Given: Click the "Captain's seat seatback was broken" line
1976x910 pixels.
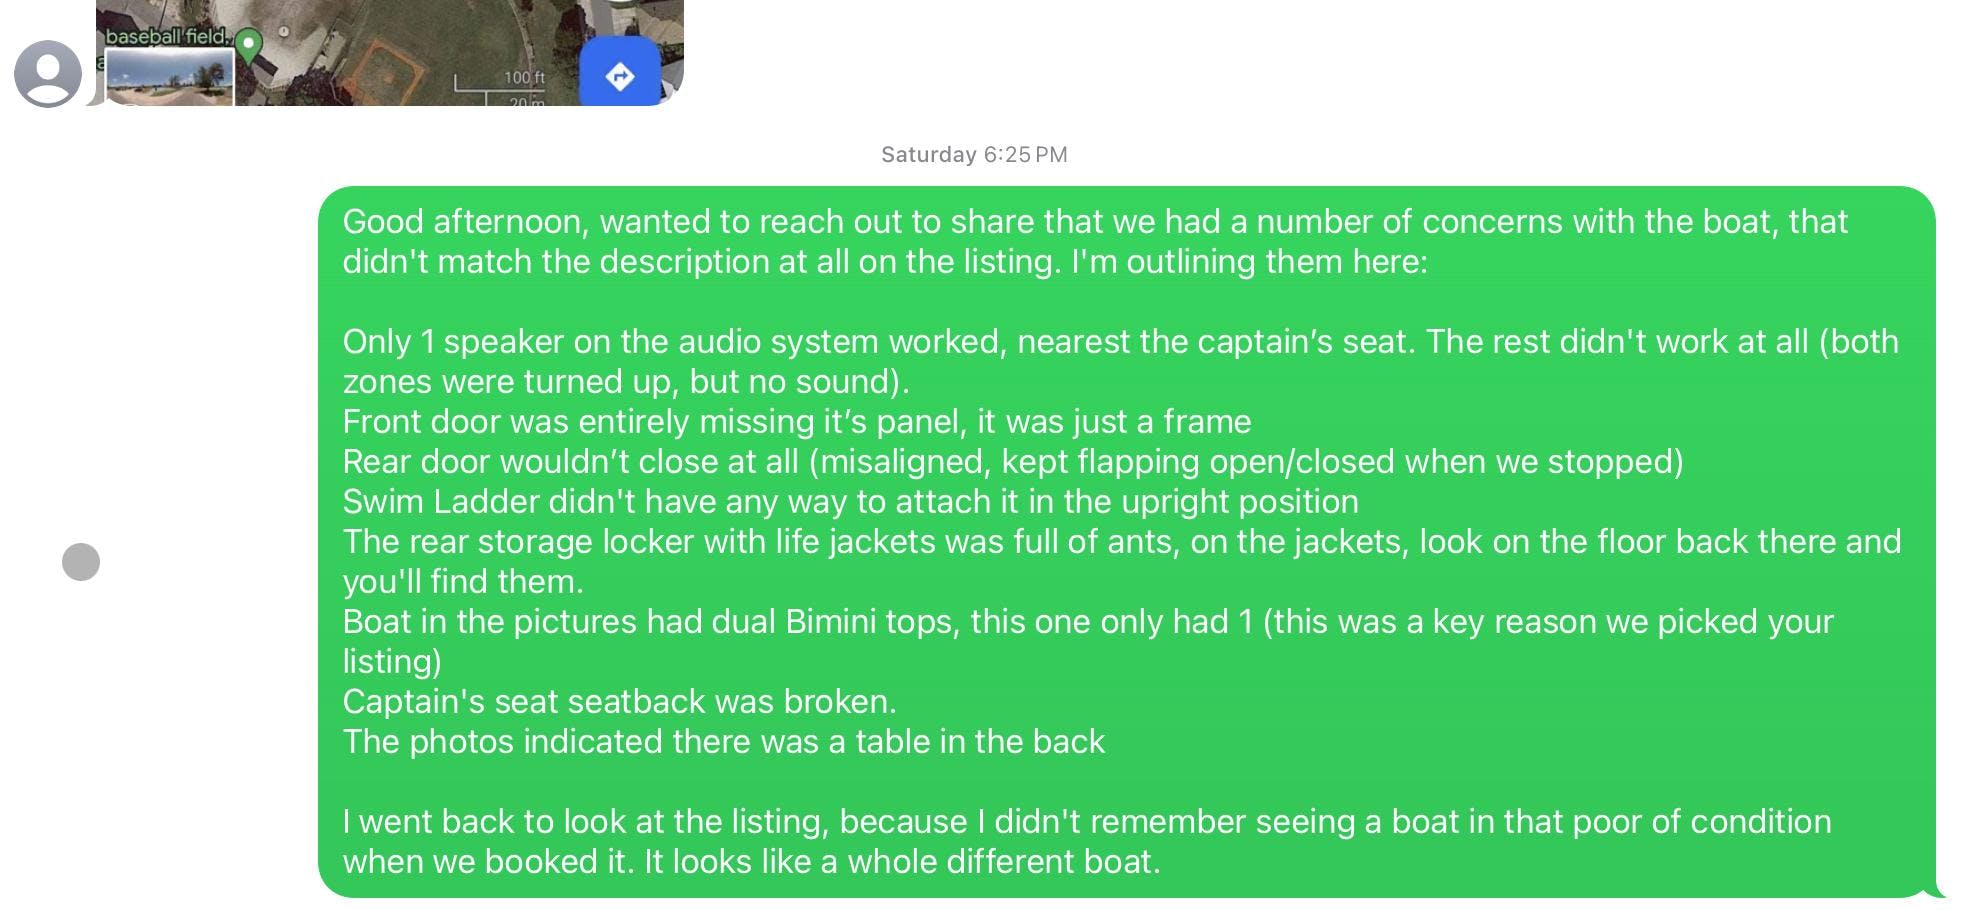Looking at the screenshot, I should point(619,701).
